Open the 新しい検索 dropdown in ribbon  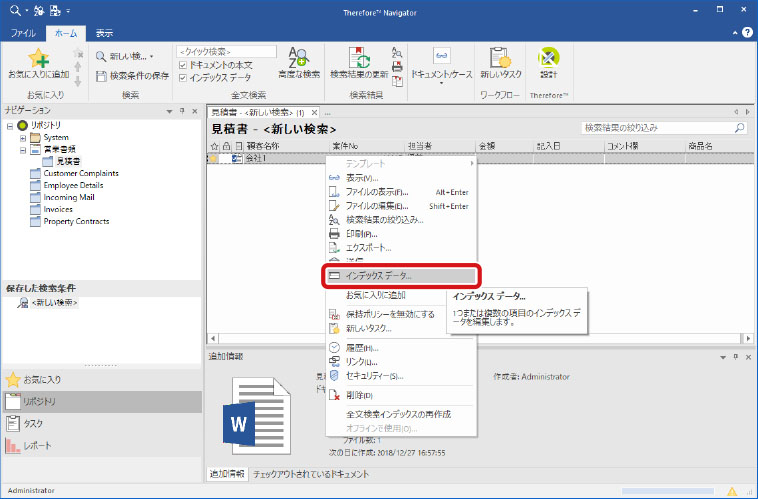point(151,56)
